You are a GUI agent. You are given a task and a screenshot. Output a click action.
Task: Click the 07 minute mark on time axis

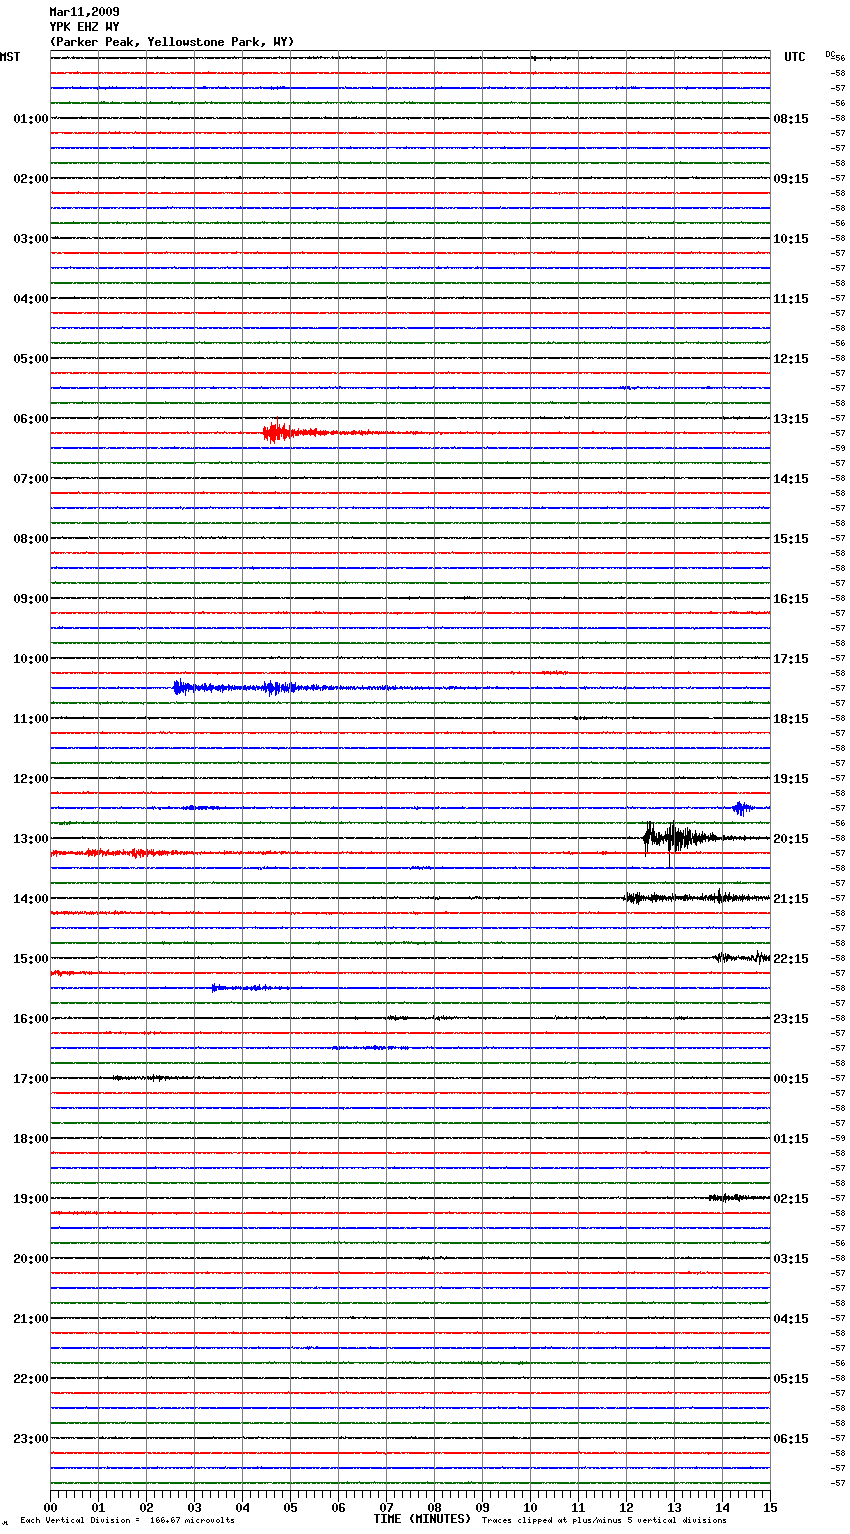(386, 1507)
